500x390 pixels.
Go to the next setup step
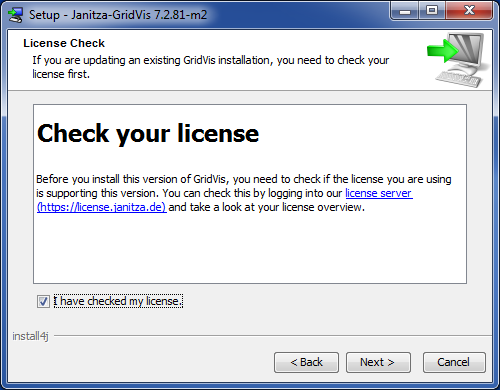[378, 362]
